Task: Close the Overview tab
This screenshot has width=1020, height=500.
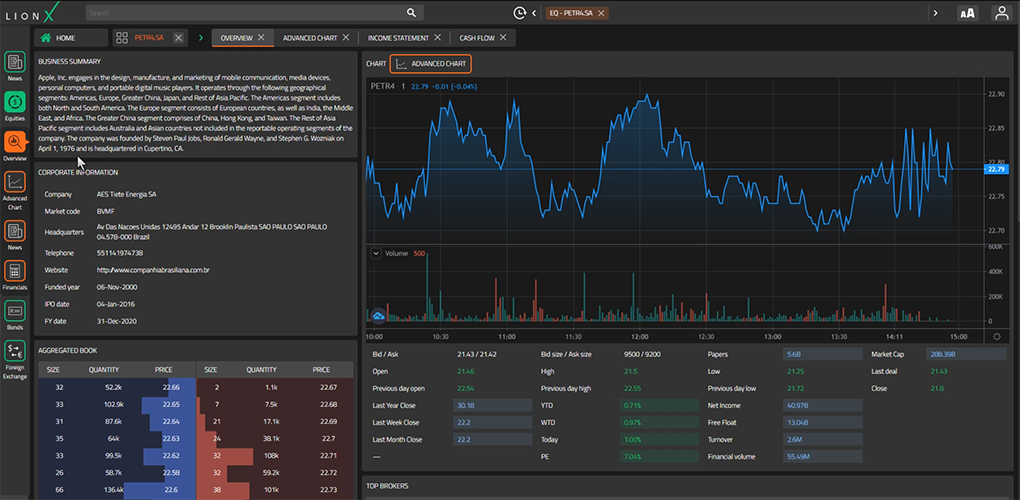Action: (262, 38)
